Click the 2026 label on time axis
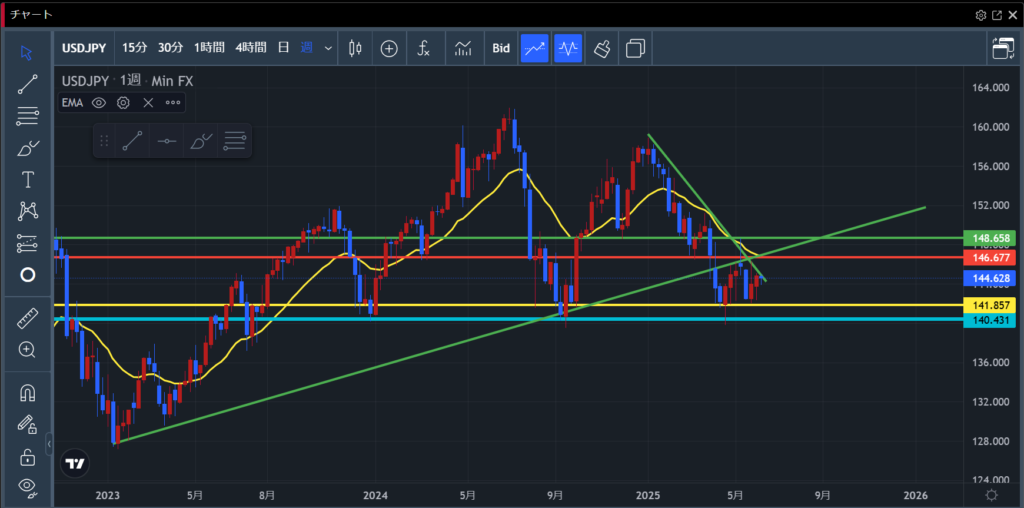 coord(917,494)
